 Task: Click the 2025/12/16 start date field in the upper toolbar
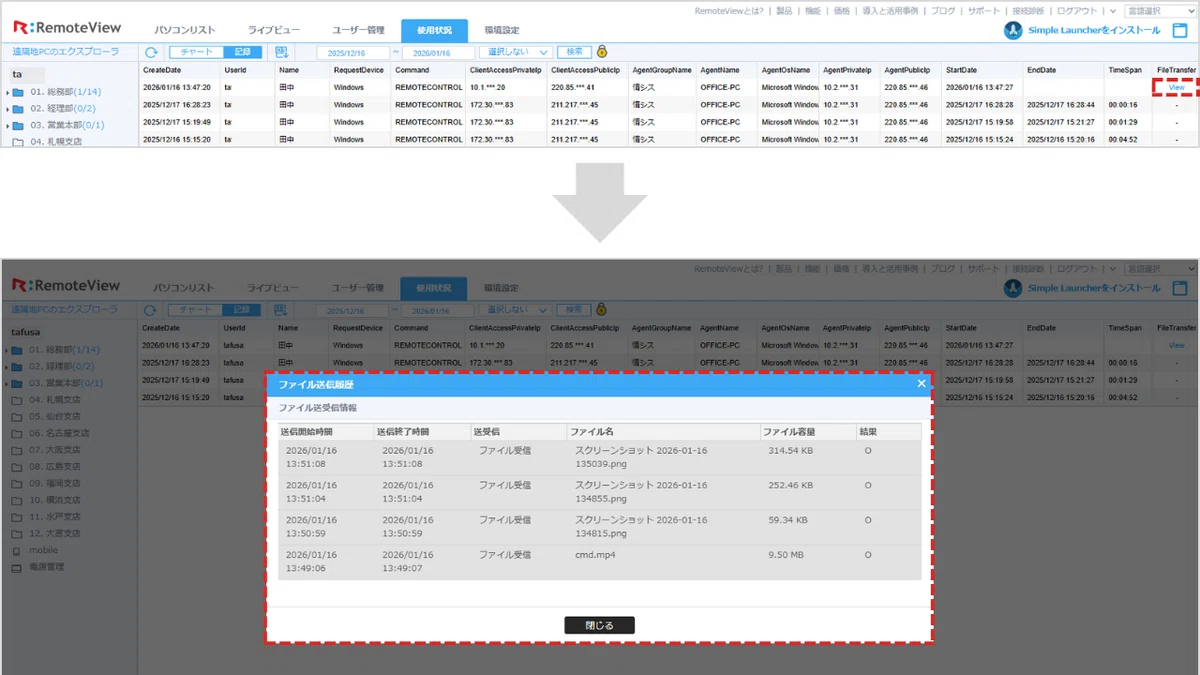354,53
